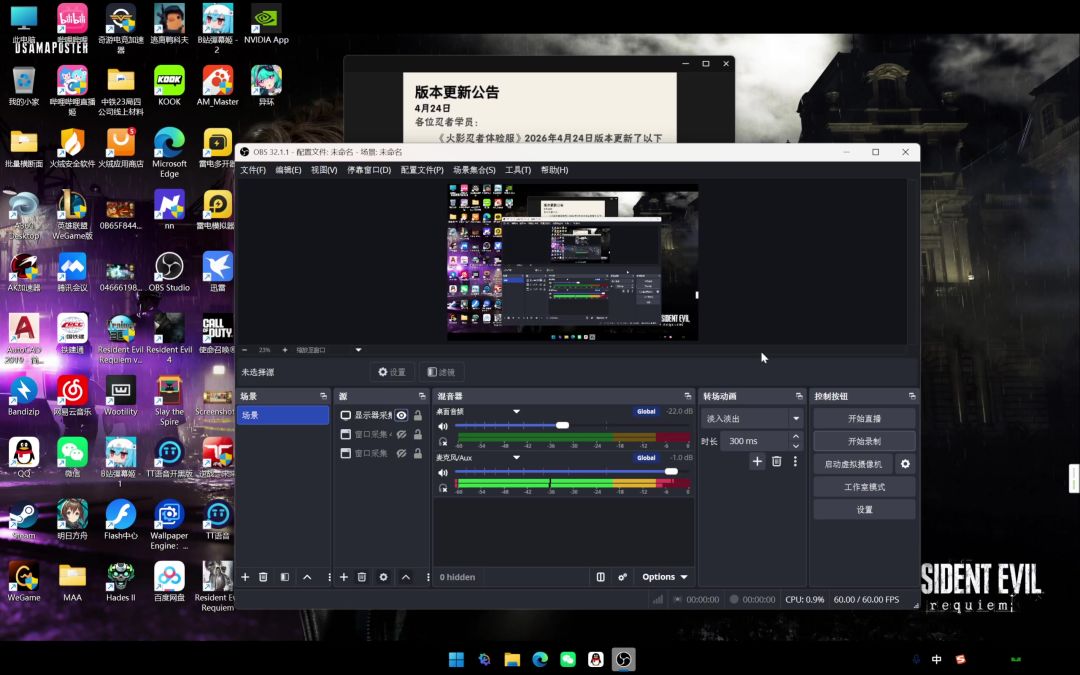Toggle lock on 显示器采集 source
1080x675 pixels.
(417, 415)
